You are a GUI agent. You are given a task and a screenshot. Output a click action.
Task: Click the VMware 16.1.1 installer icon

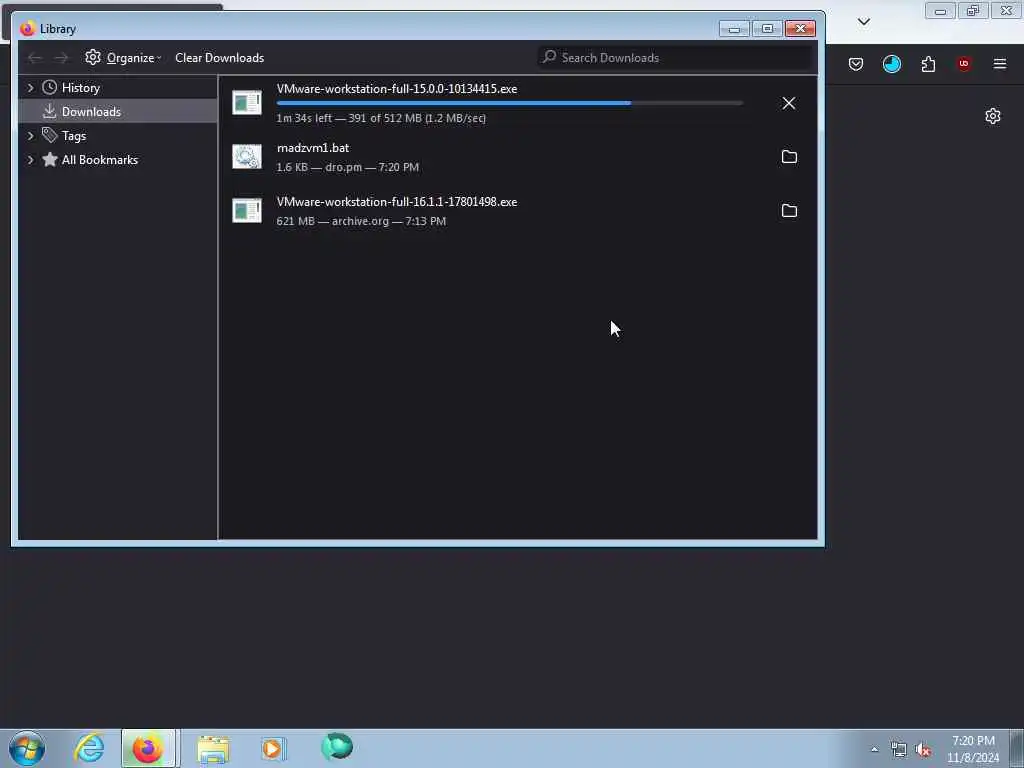pos(247,210)
